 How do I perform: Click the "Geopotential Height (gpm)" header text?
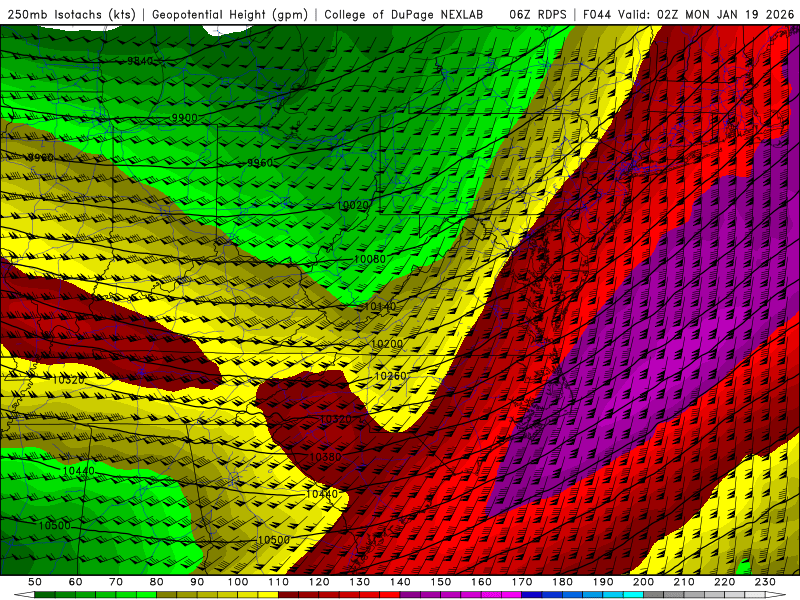(230, 15)
